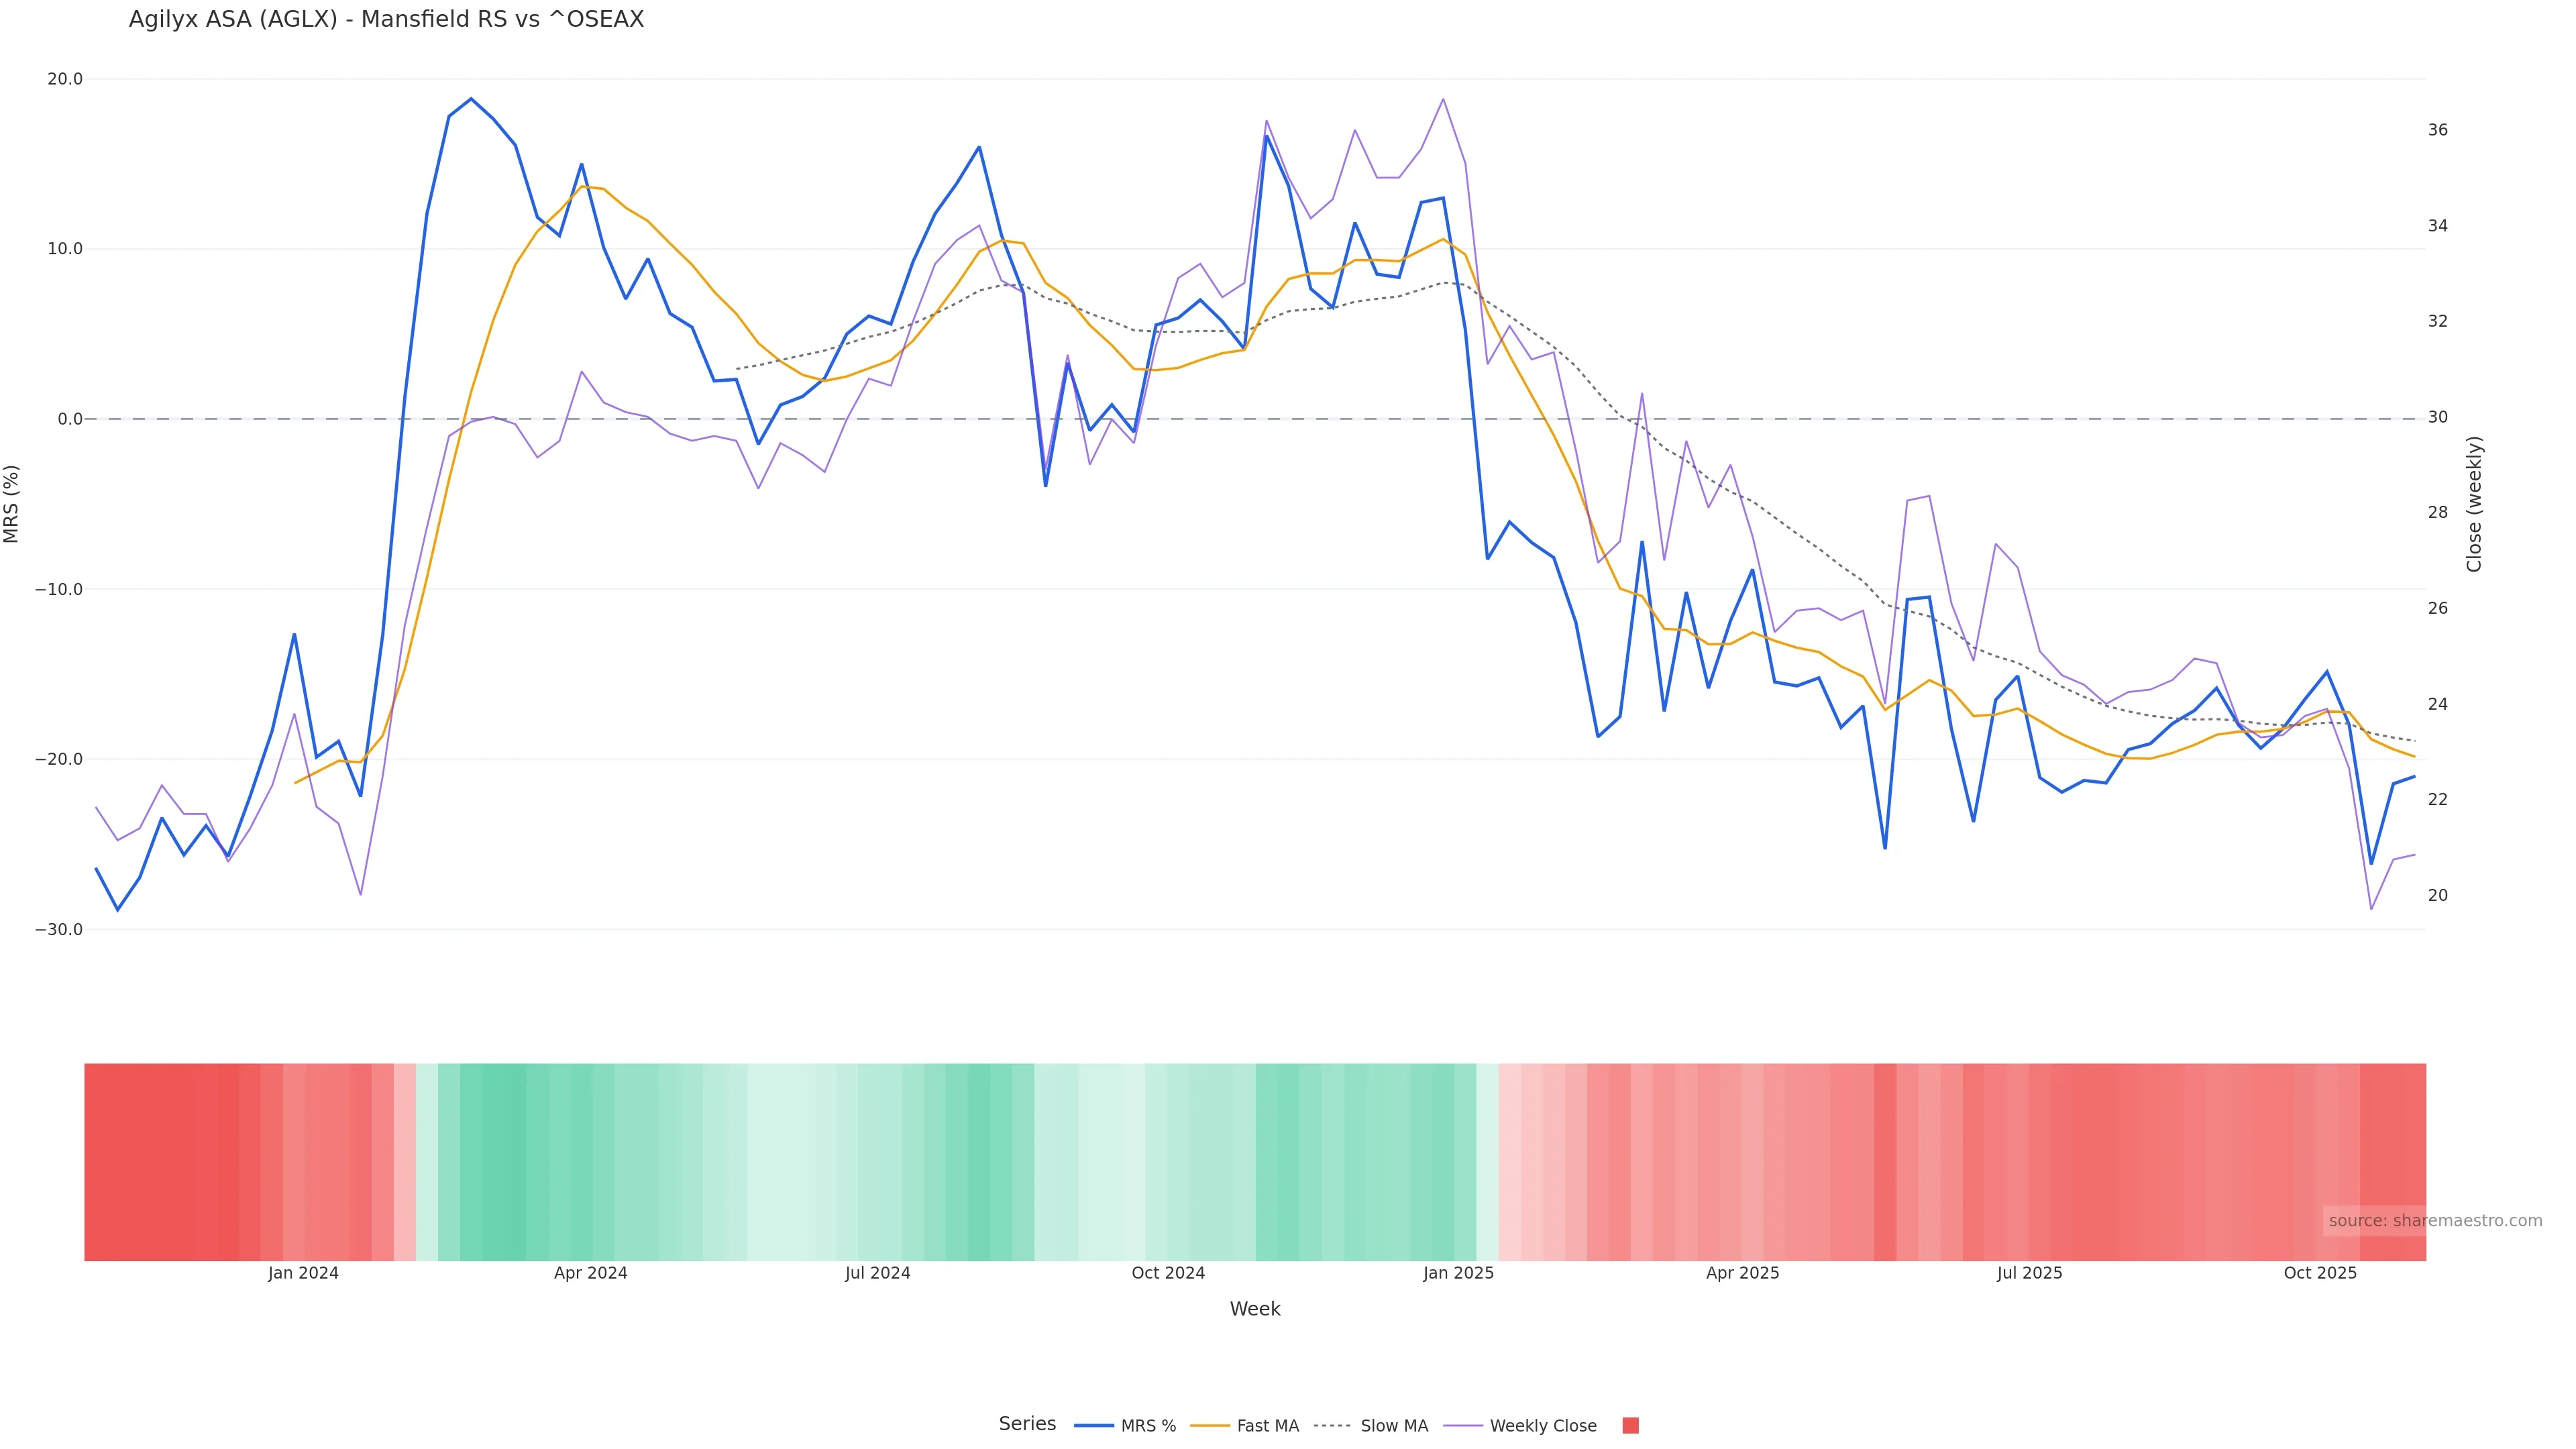Click the Week x-axis title
This screenshot has height=1449, width=2576.
coord(1254,1309)
